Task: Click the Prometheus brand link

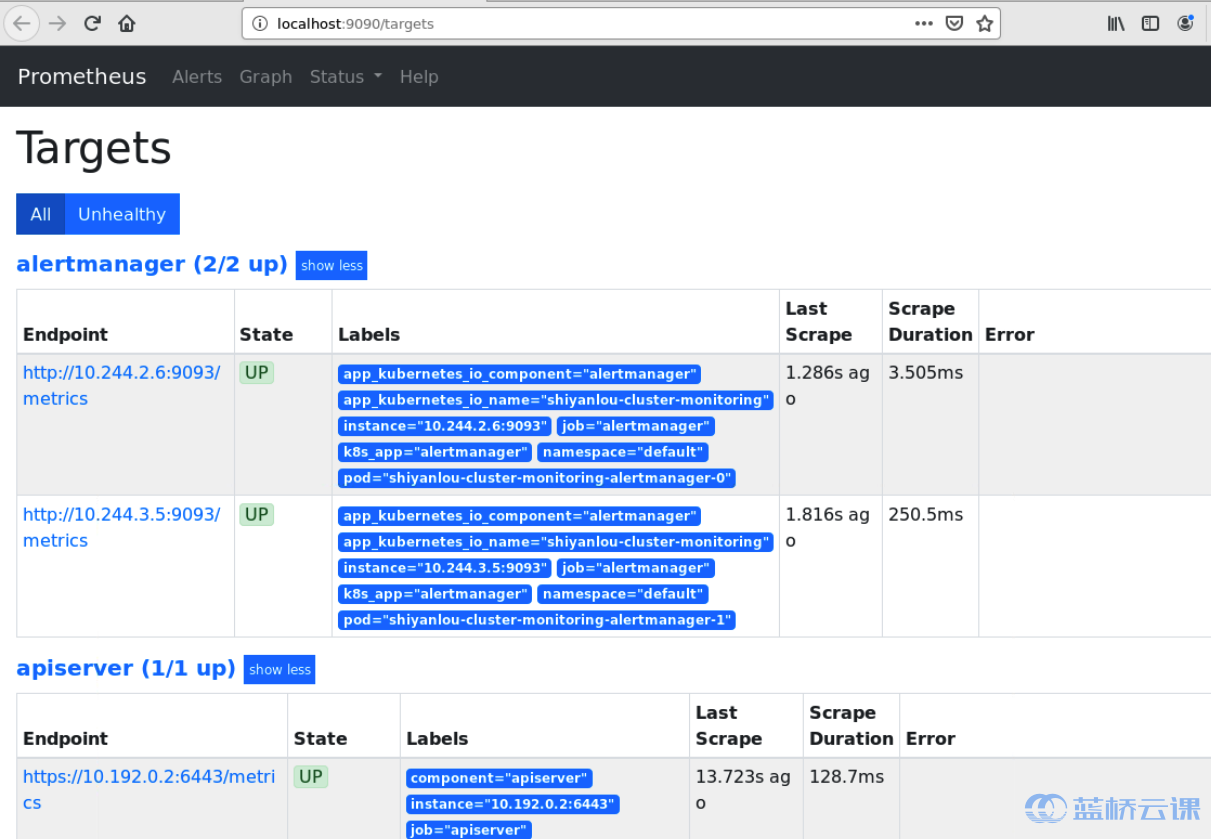Action: click(x=82, y=77)
